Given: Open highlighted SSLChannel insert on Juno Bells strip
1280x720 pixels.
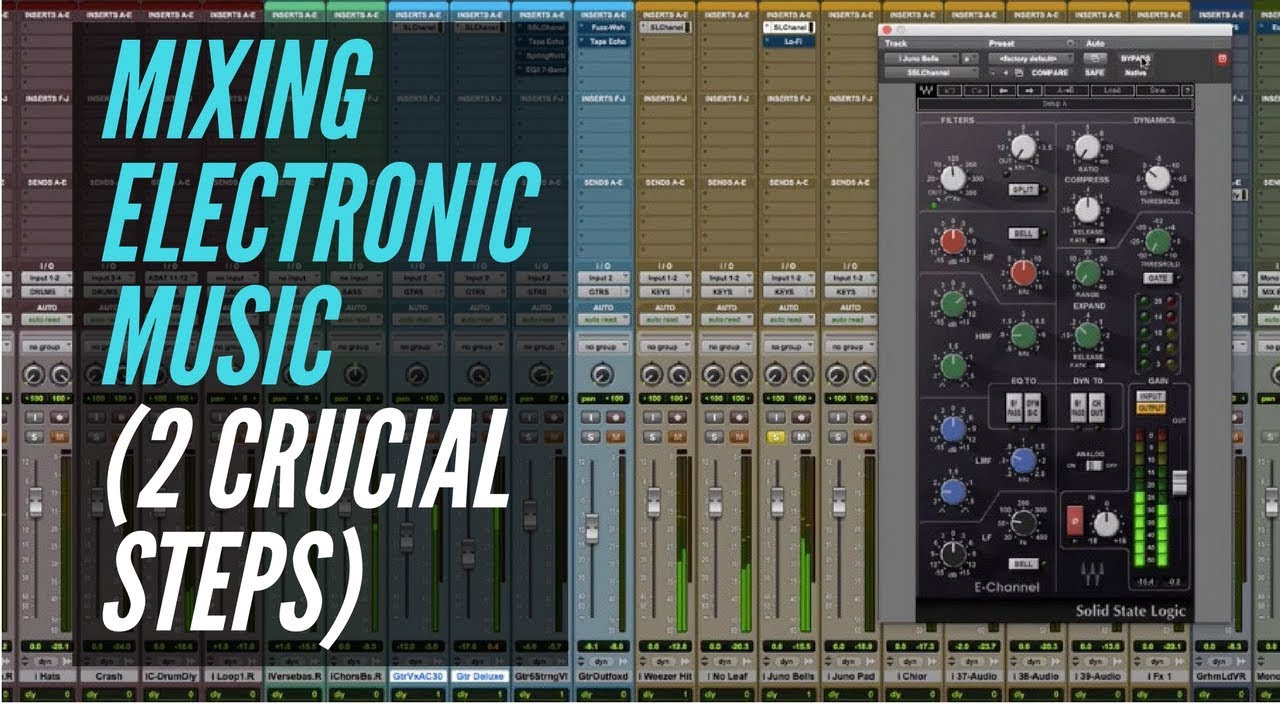Looking at the screenshot, I should (789, 28).
